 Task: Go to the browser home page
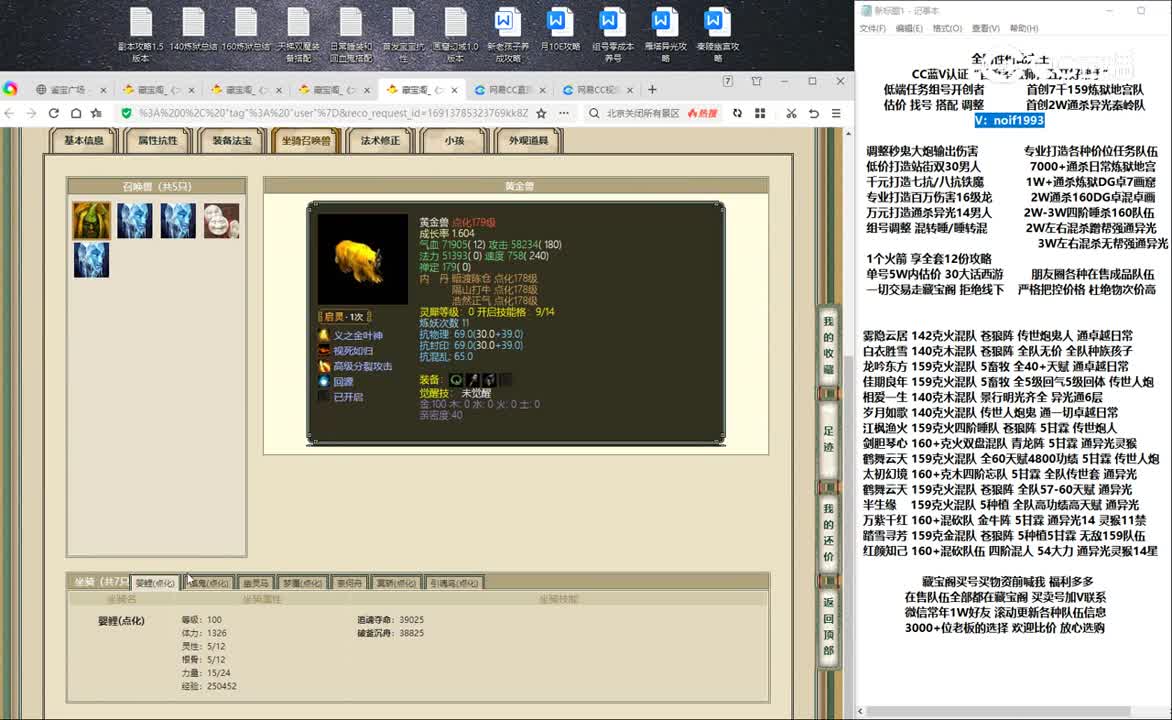tap(75, 114)
